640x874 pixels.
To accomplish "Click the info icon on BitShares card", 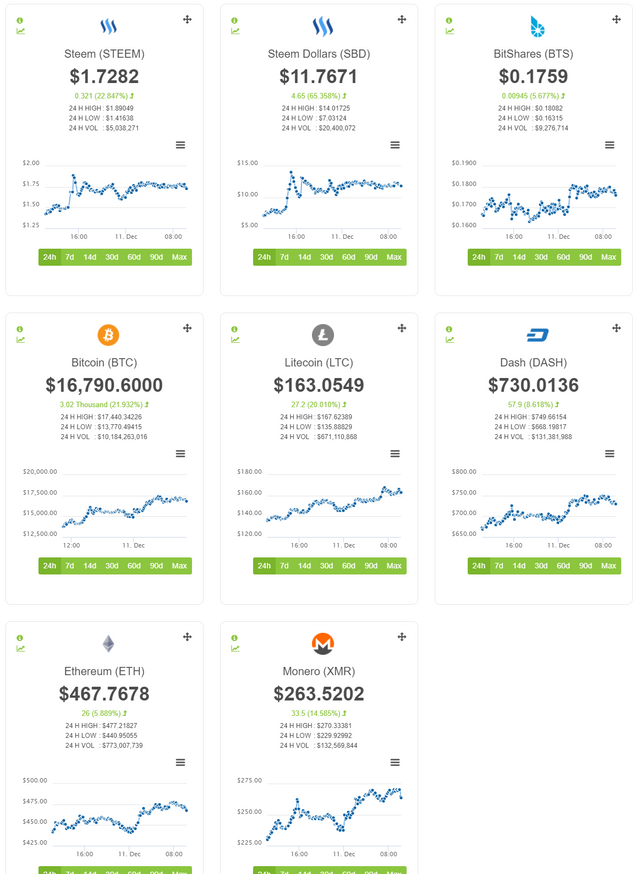I will click(449, 20).
